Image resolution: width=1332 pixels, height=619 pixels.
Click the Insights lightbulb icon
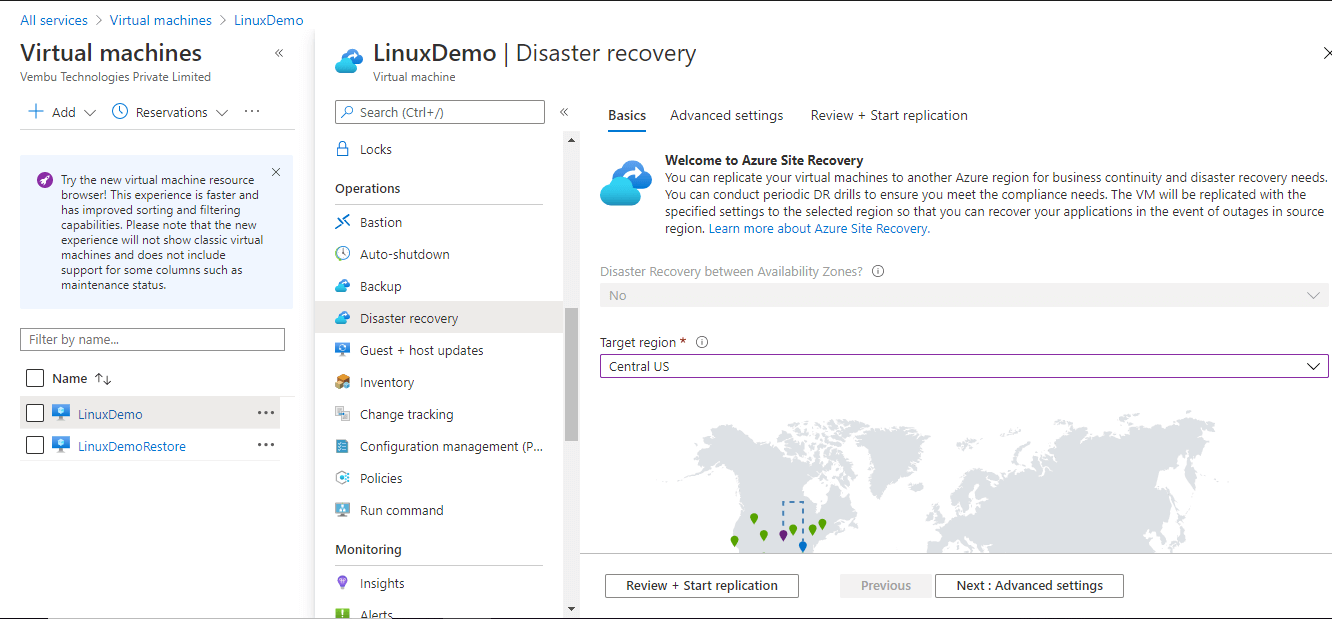click(342, 583)
